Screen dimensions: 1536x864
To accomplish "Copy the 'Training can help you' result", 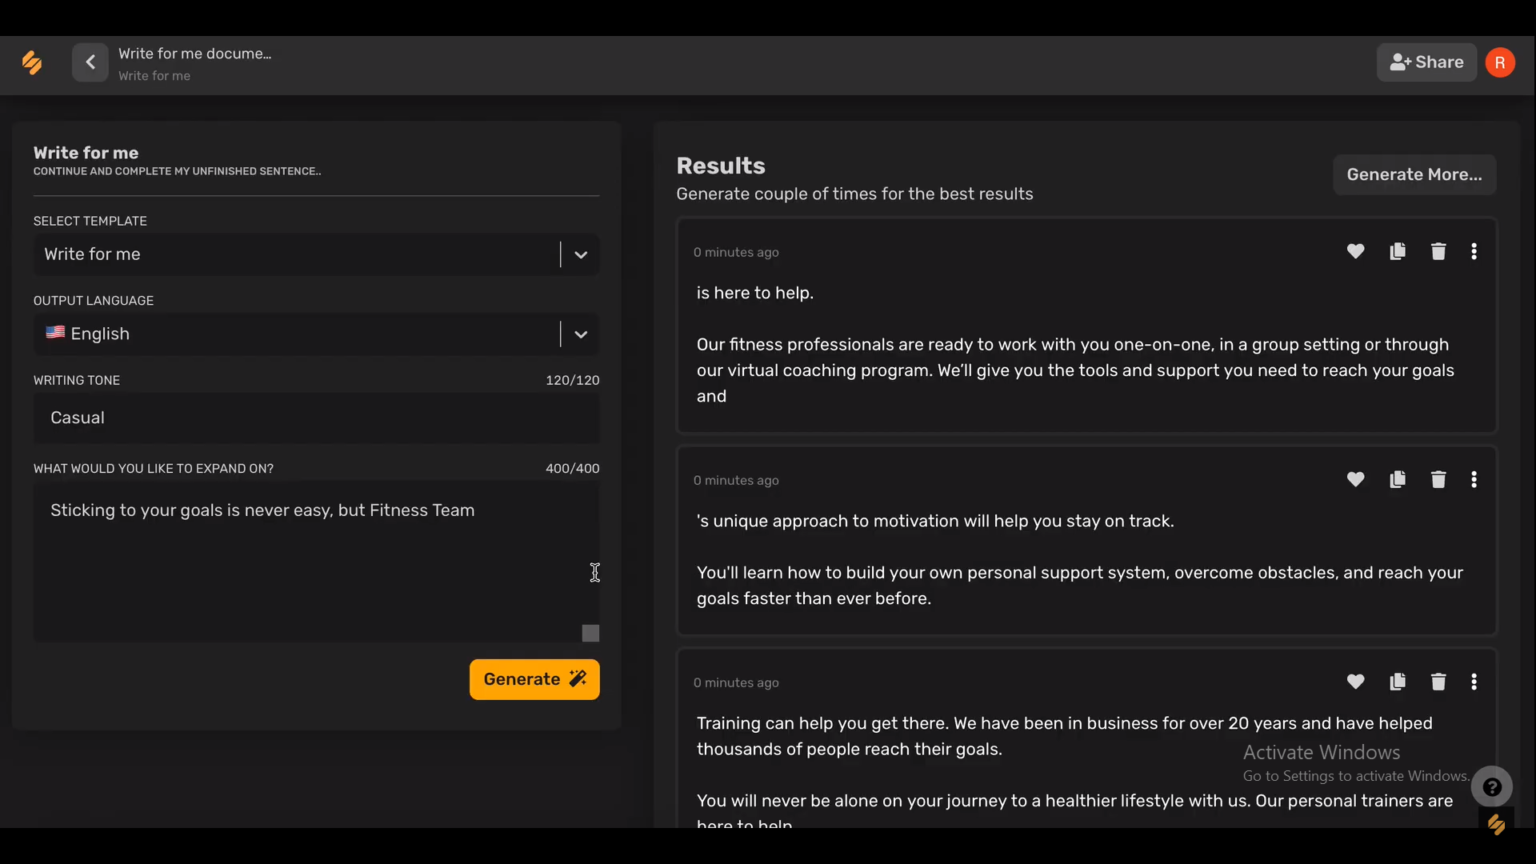I will (1397, 682).
